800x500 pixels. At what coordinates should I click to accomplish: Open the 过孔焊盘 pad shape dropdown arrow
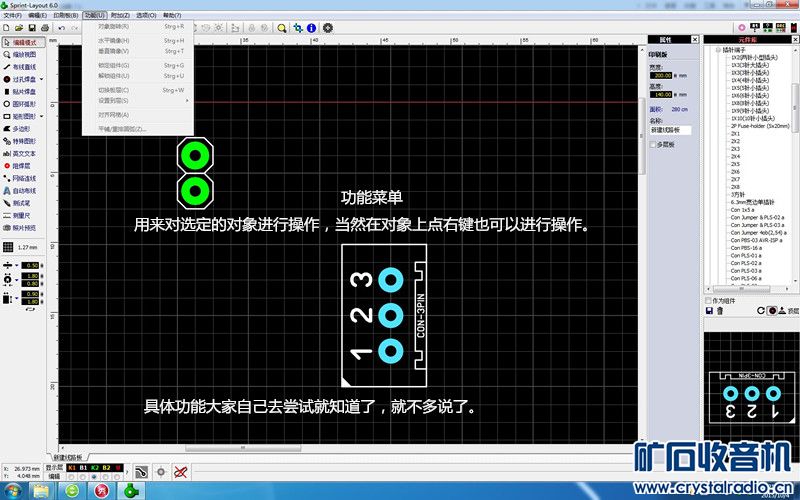point(43,78)
